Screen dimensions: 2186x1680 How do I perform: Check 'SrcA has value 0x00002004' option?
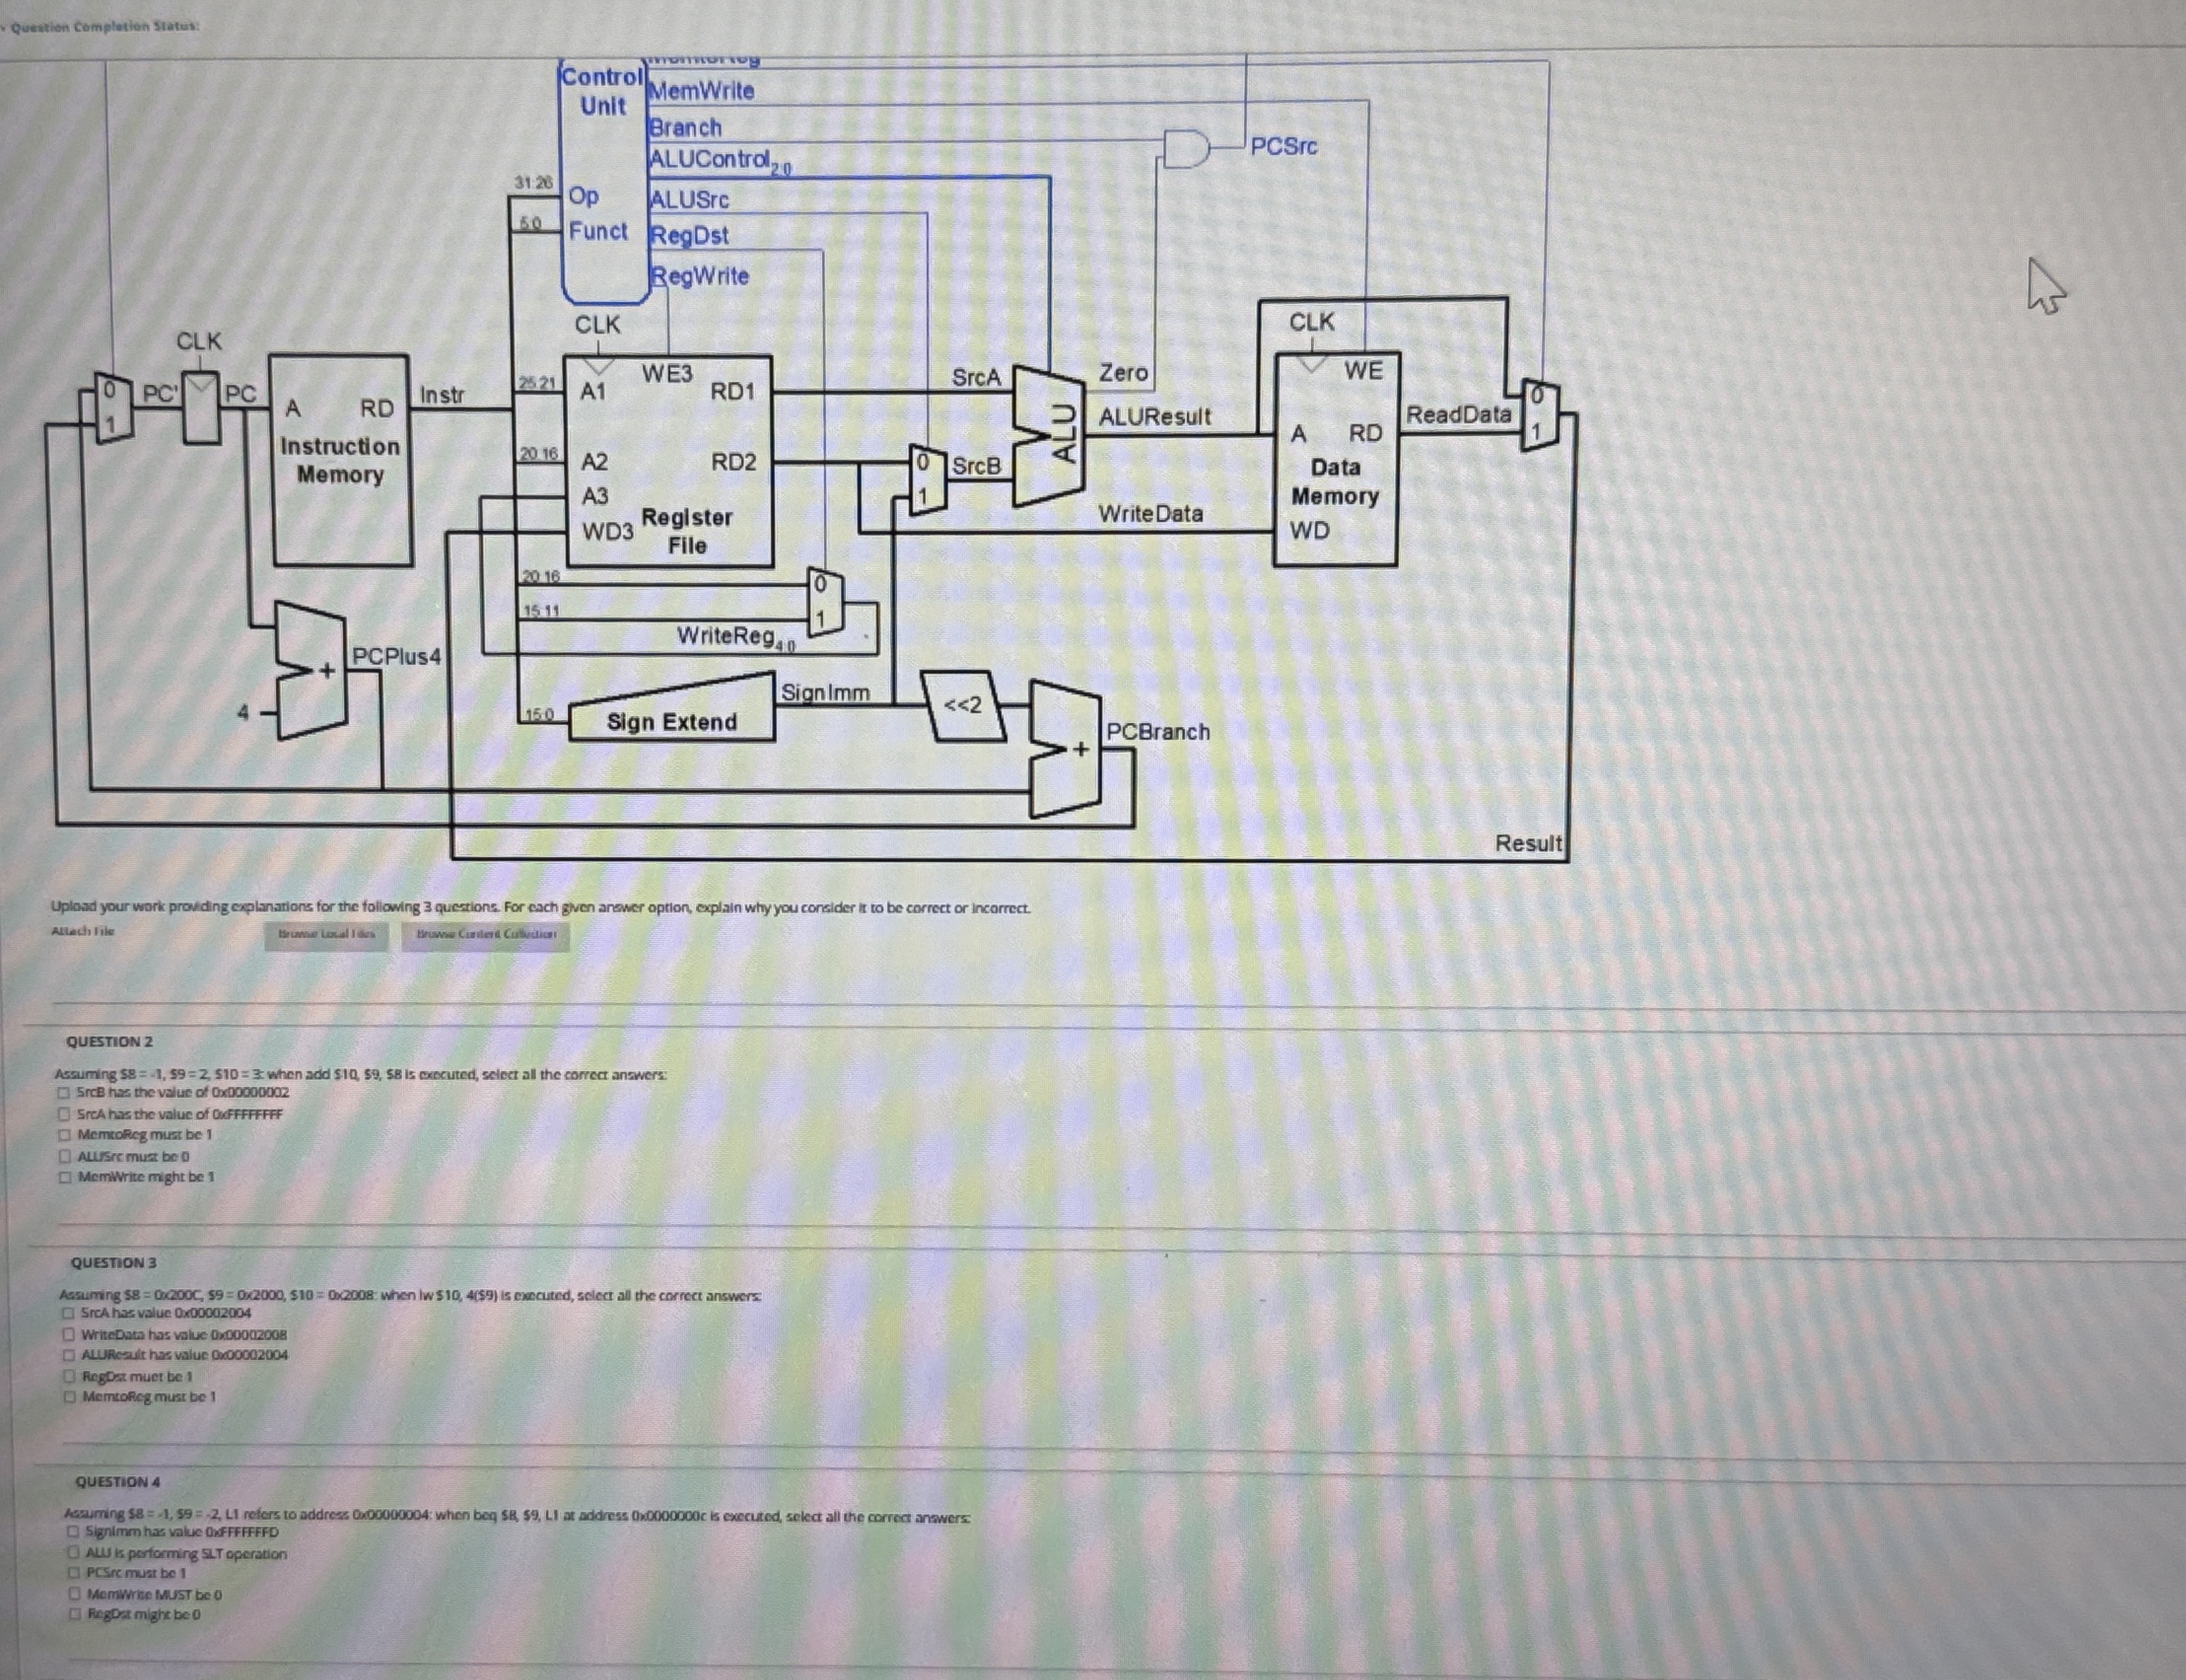point(68,1313)
